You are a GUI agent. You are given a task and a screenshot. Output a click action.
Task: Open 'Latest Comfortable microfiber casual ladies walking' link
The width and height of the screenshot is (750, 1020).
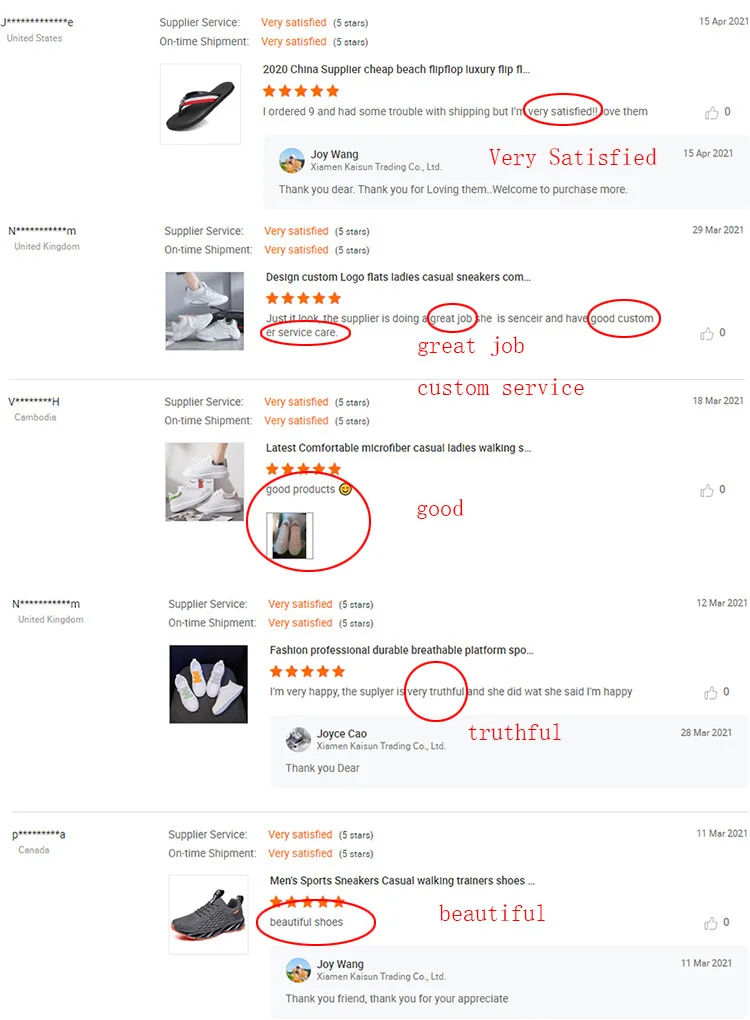click(398, 448)
